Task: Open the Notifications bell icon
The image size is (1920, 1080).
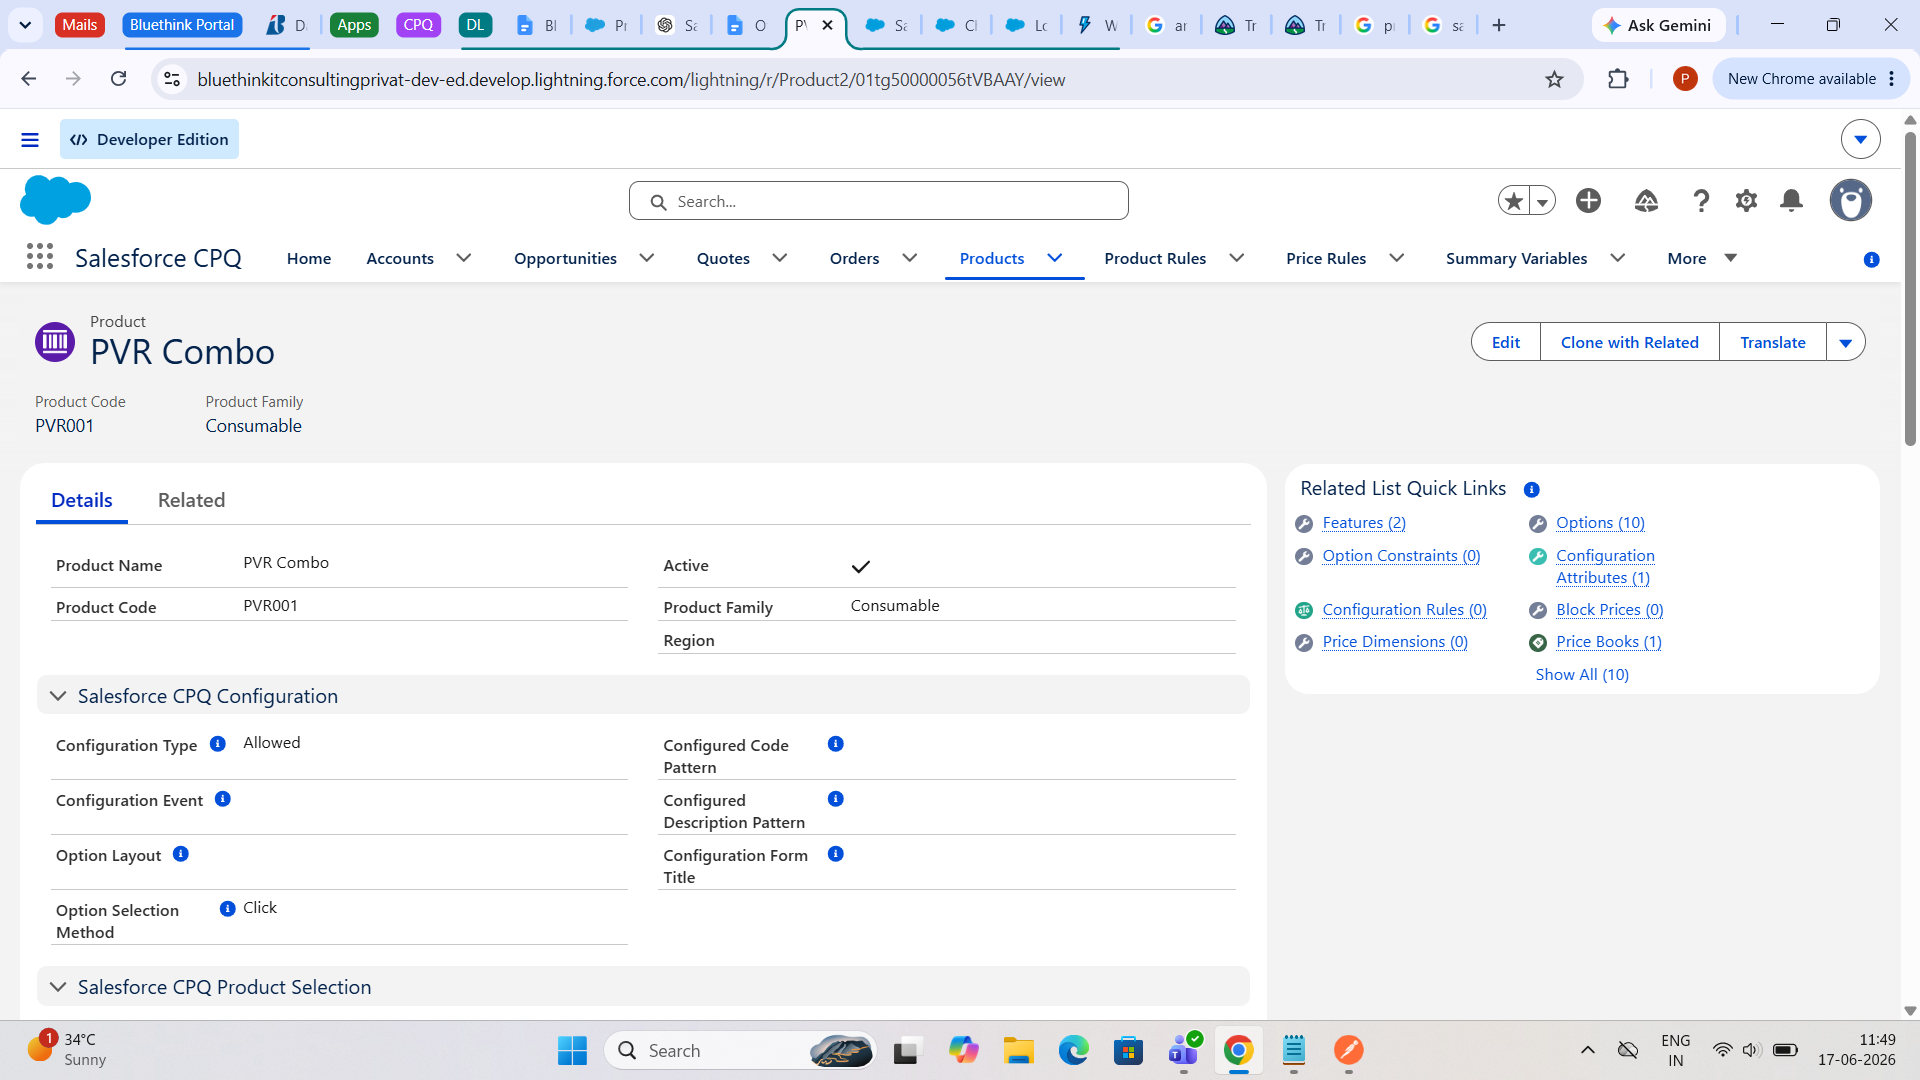Action: [x=1791, y=201]
